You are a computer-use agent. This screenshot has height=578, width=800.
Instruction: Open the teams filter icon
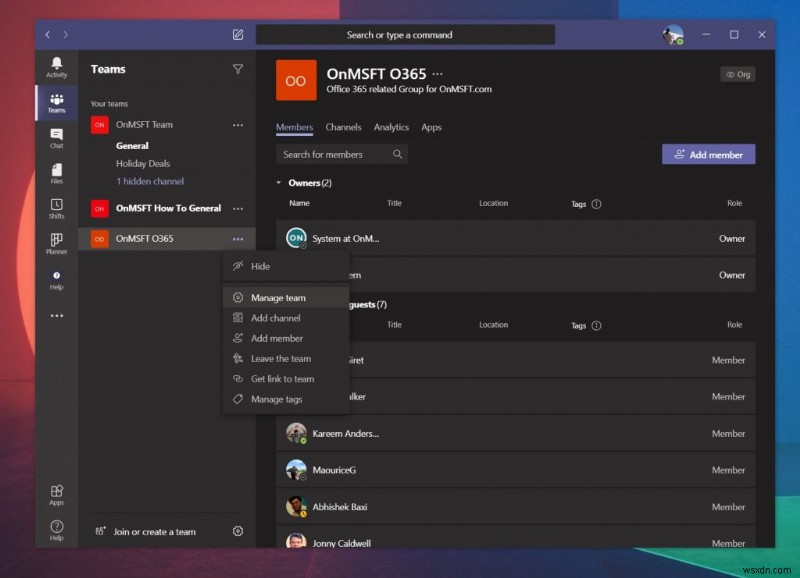[237, 69]
